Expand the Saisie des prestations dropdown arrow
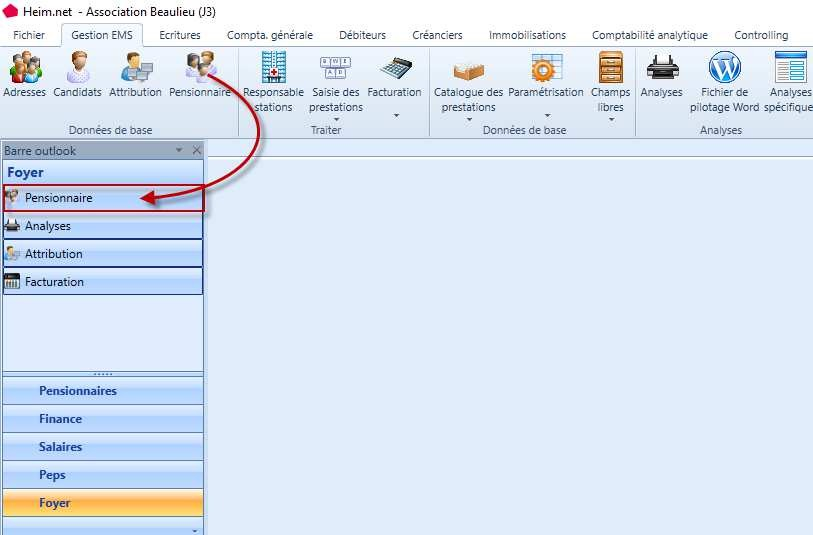This screenshot has width=813, height=535. [x=336, y=119]
